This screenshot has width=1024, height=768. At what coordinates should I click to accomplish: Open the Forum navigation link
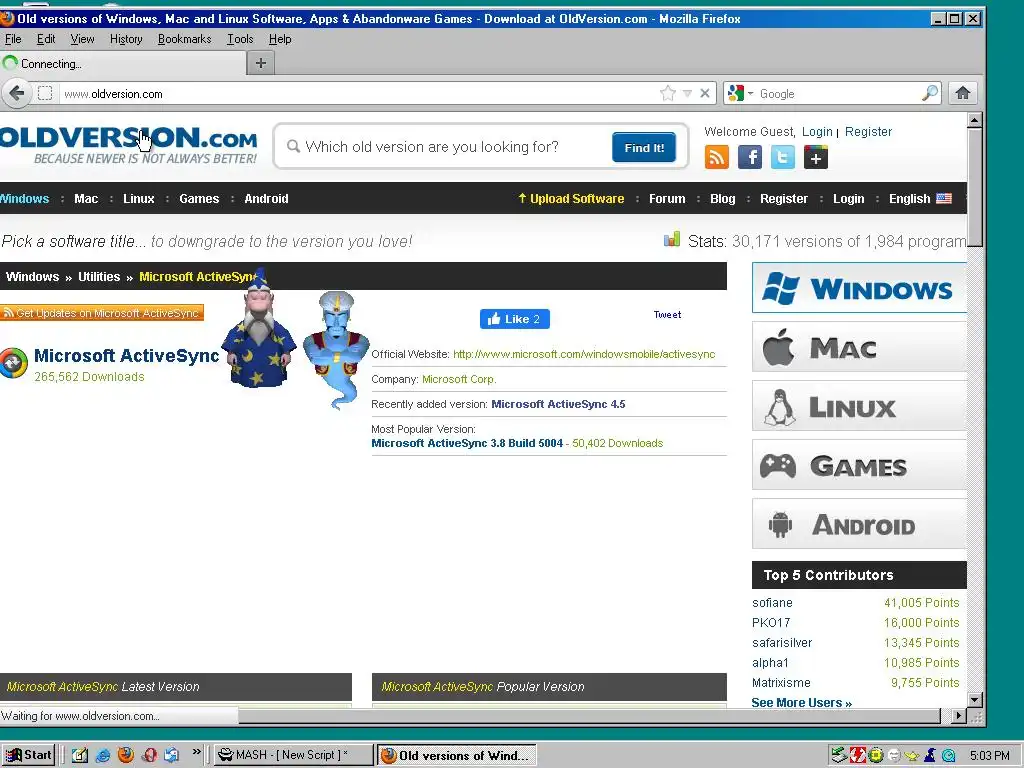[x=667, y=199]
